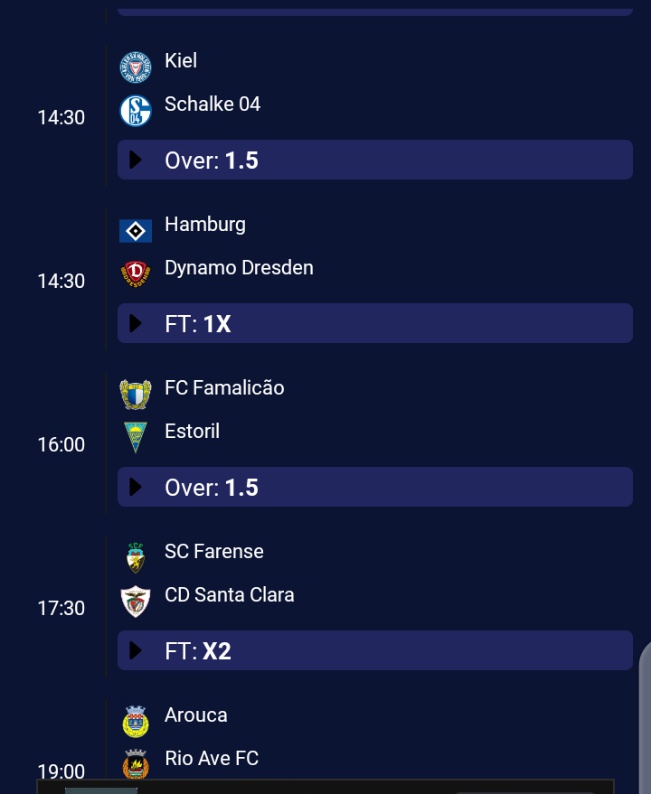The height and width of the screenshot is (794, 651).
Task: Click the FC Famalicão badge
Action: 135,394
